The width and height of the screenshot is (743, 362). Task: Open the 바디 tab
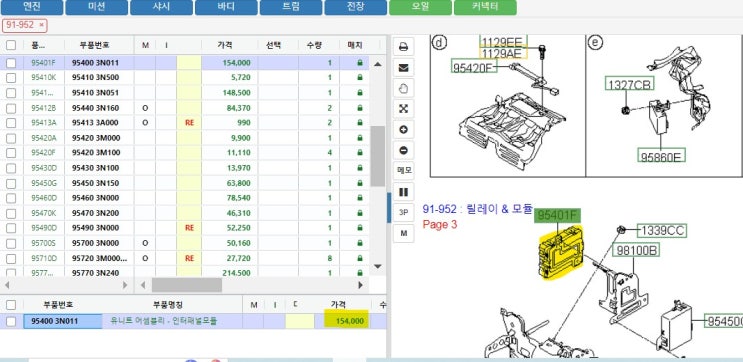pos(226,7)
